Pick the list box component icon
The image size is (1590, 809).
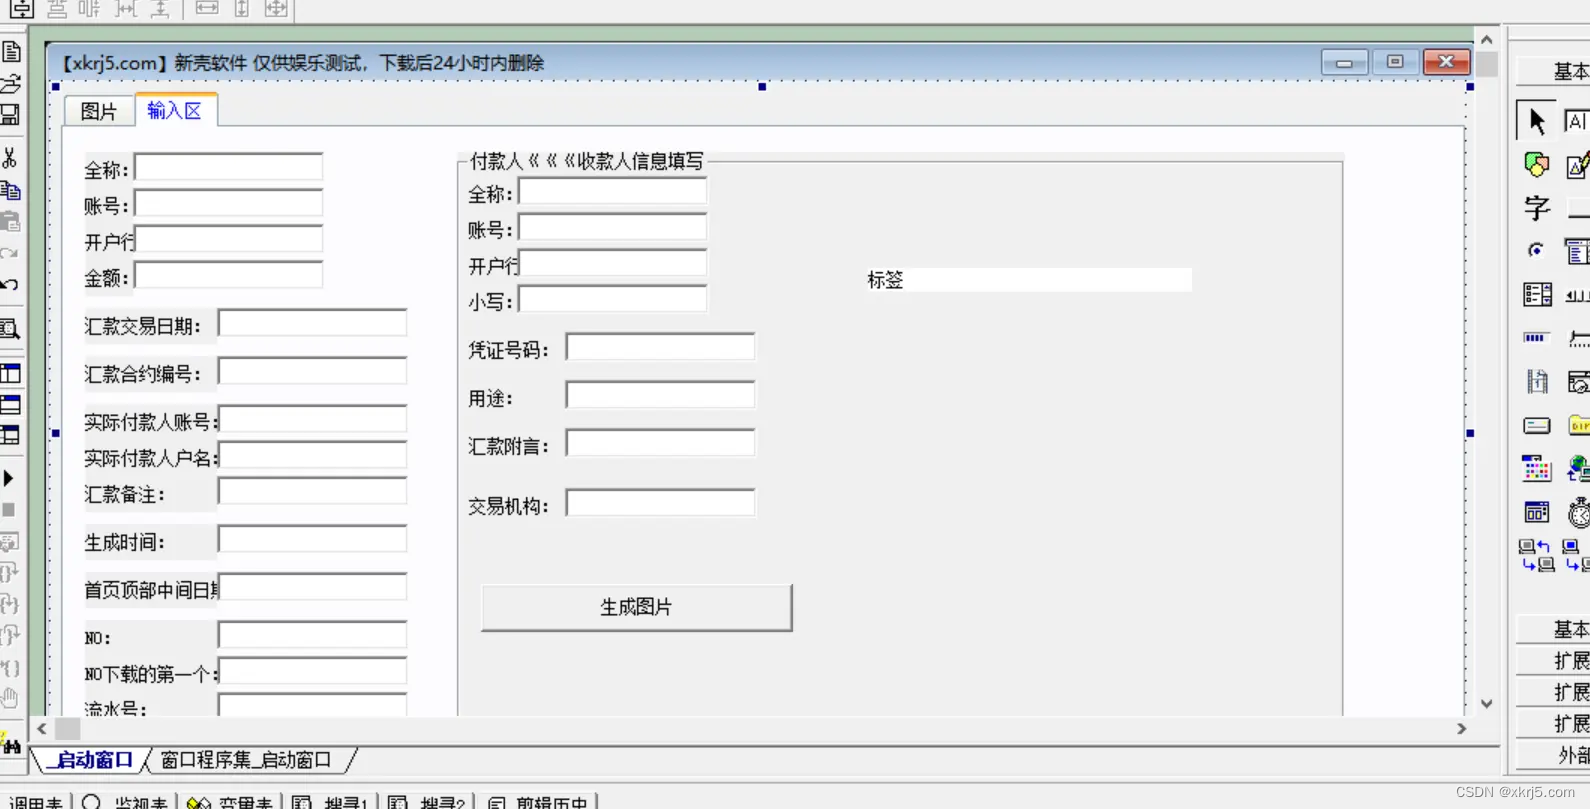1537,294
